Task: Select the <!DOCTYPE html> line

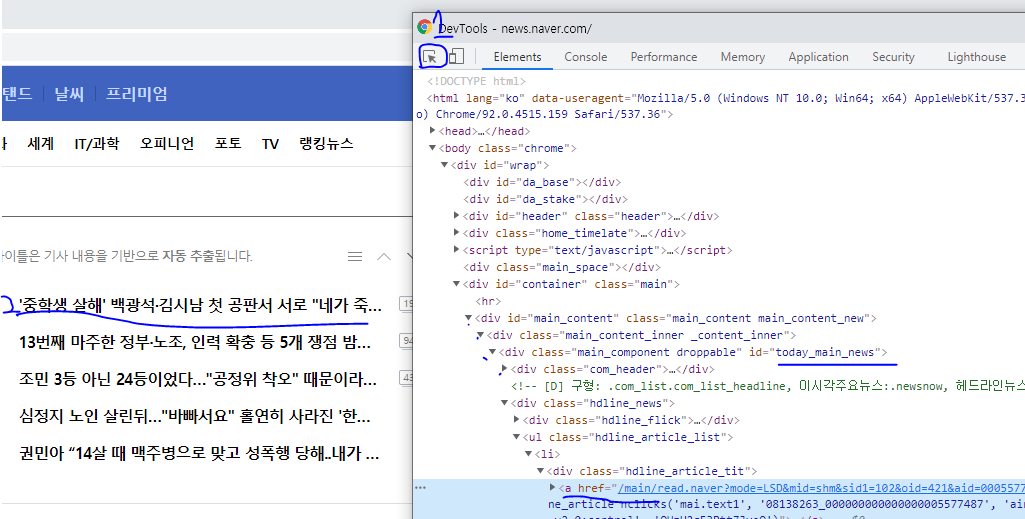Action: coord(476,82)
